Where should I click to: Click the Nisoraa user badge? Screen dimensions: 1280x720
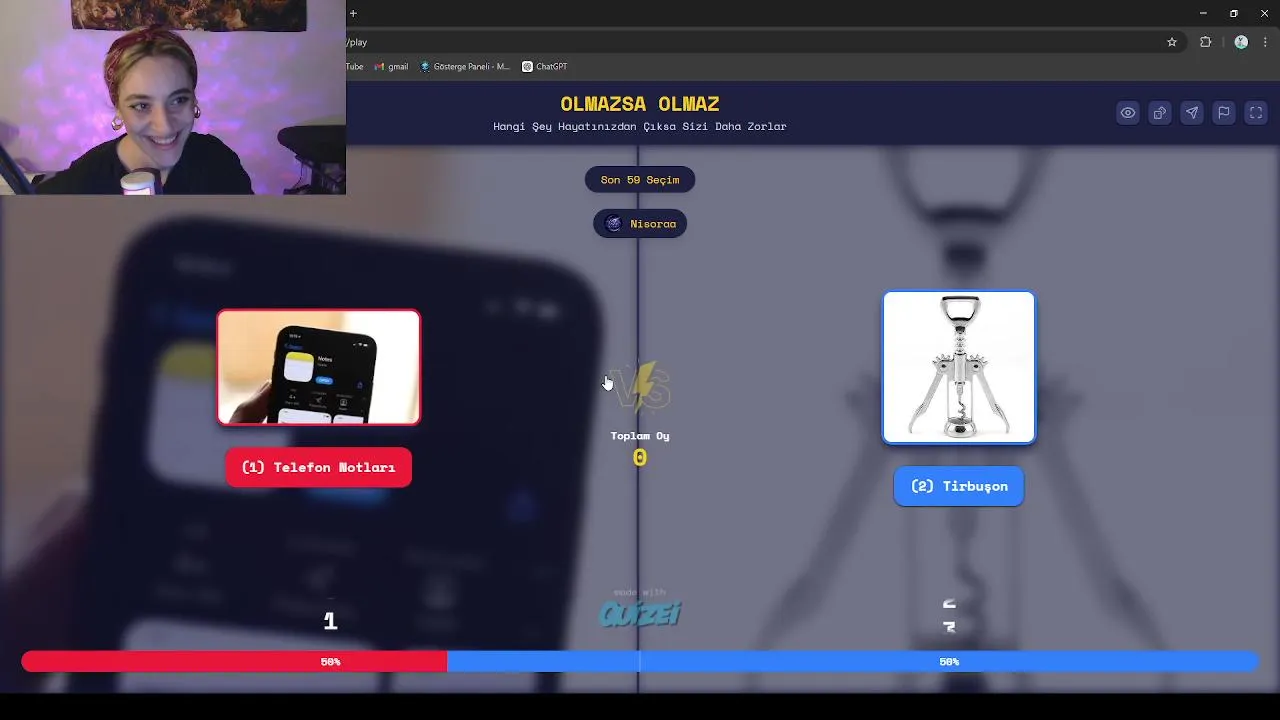(x=640, y=224)
